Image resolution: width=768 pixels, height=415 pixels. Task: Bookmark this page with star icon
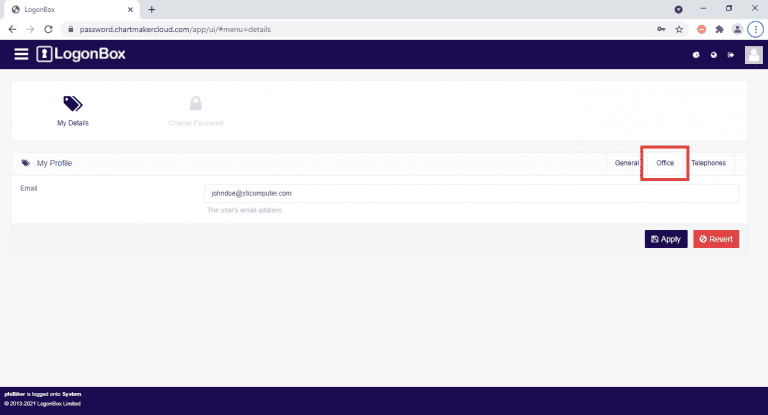(679, 29)
